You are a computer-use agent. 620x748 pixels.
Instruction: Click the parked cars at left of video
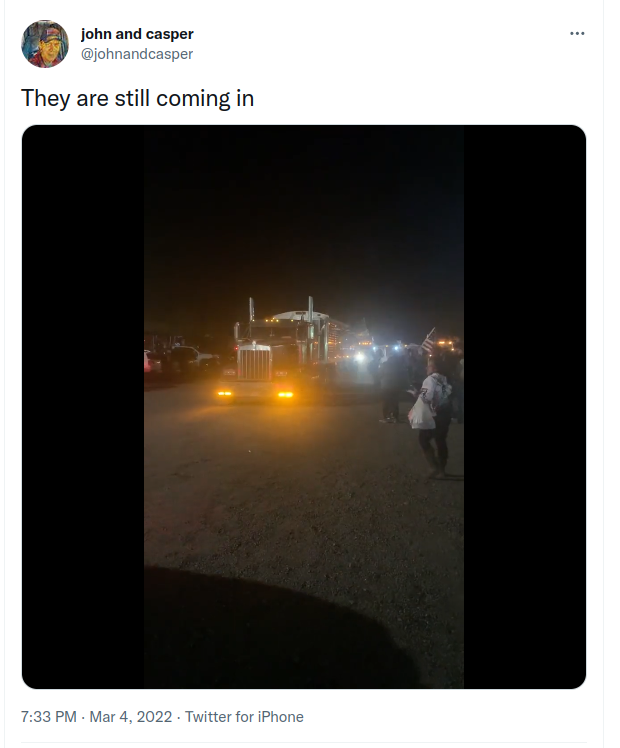point(179,360)
